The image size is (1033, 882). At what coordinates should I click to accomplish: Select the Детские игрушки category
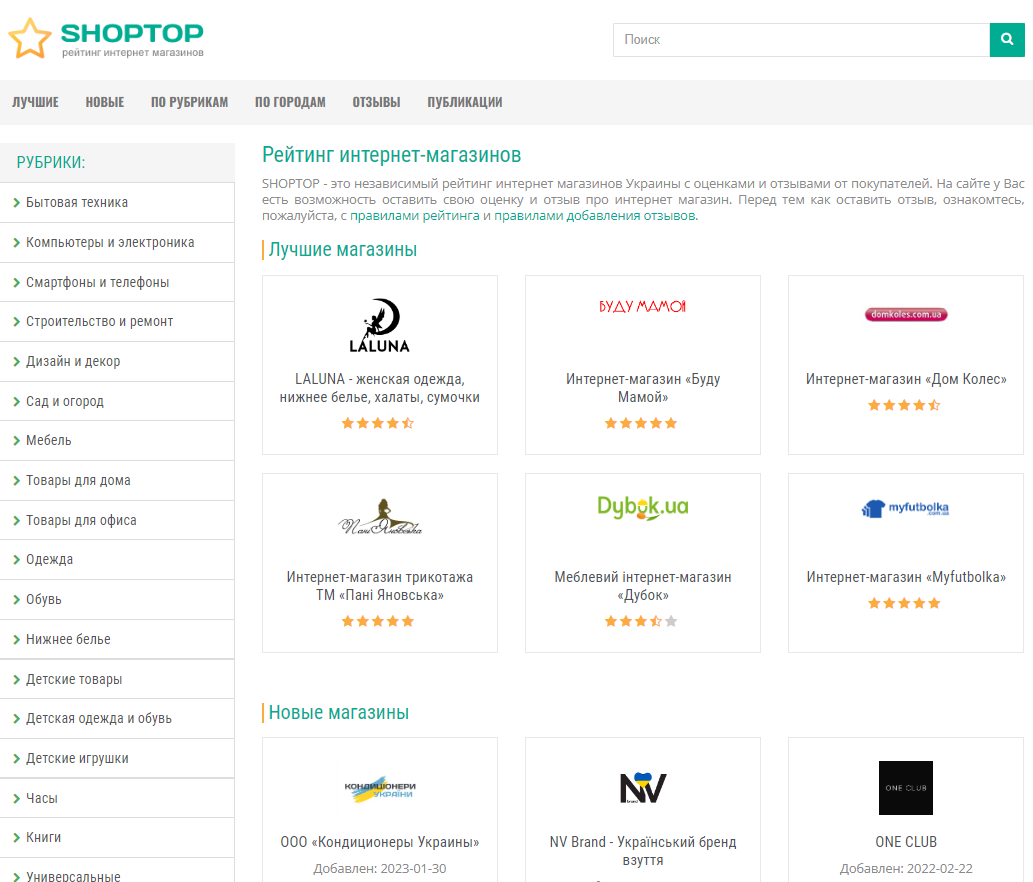click(x=117, y=759)
